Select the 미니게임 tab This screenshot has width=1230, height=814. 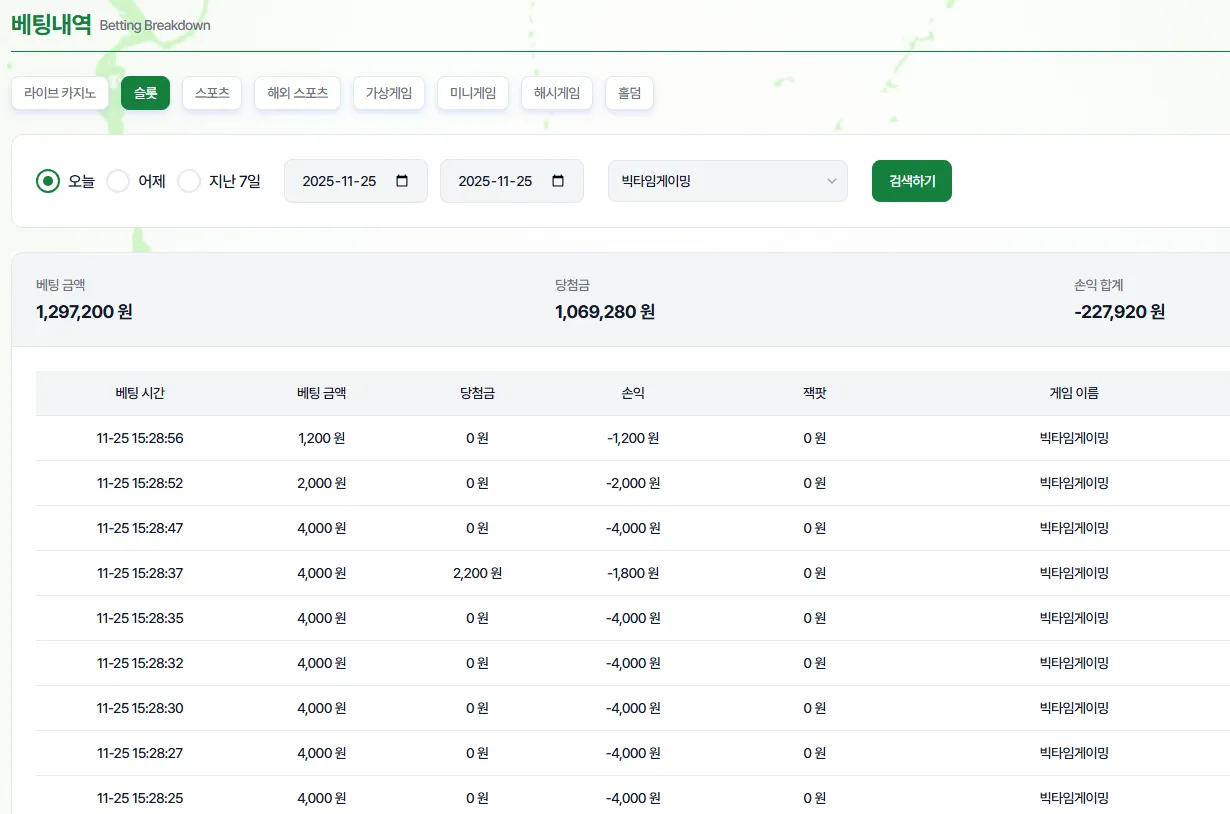pyautogui.click(x=473, y=93)
